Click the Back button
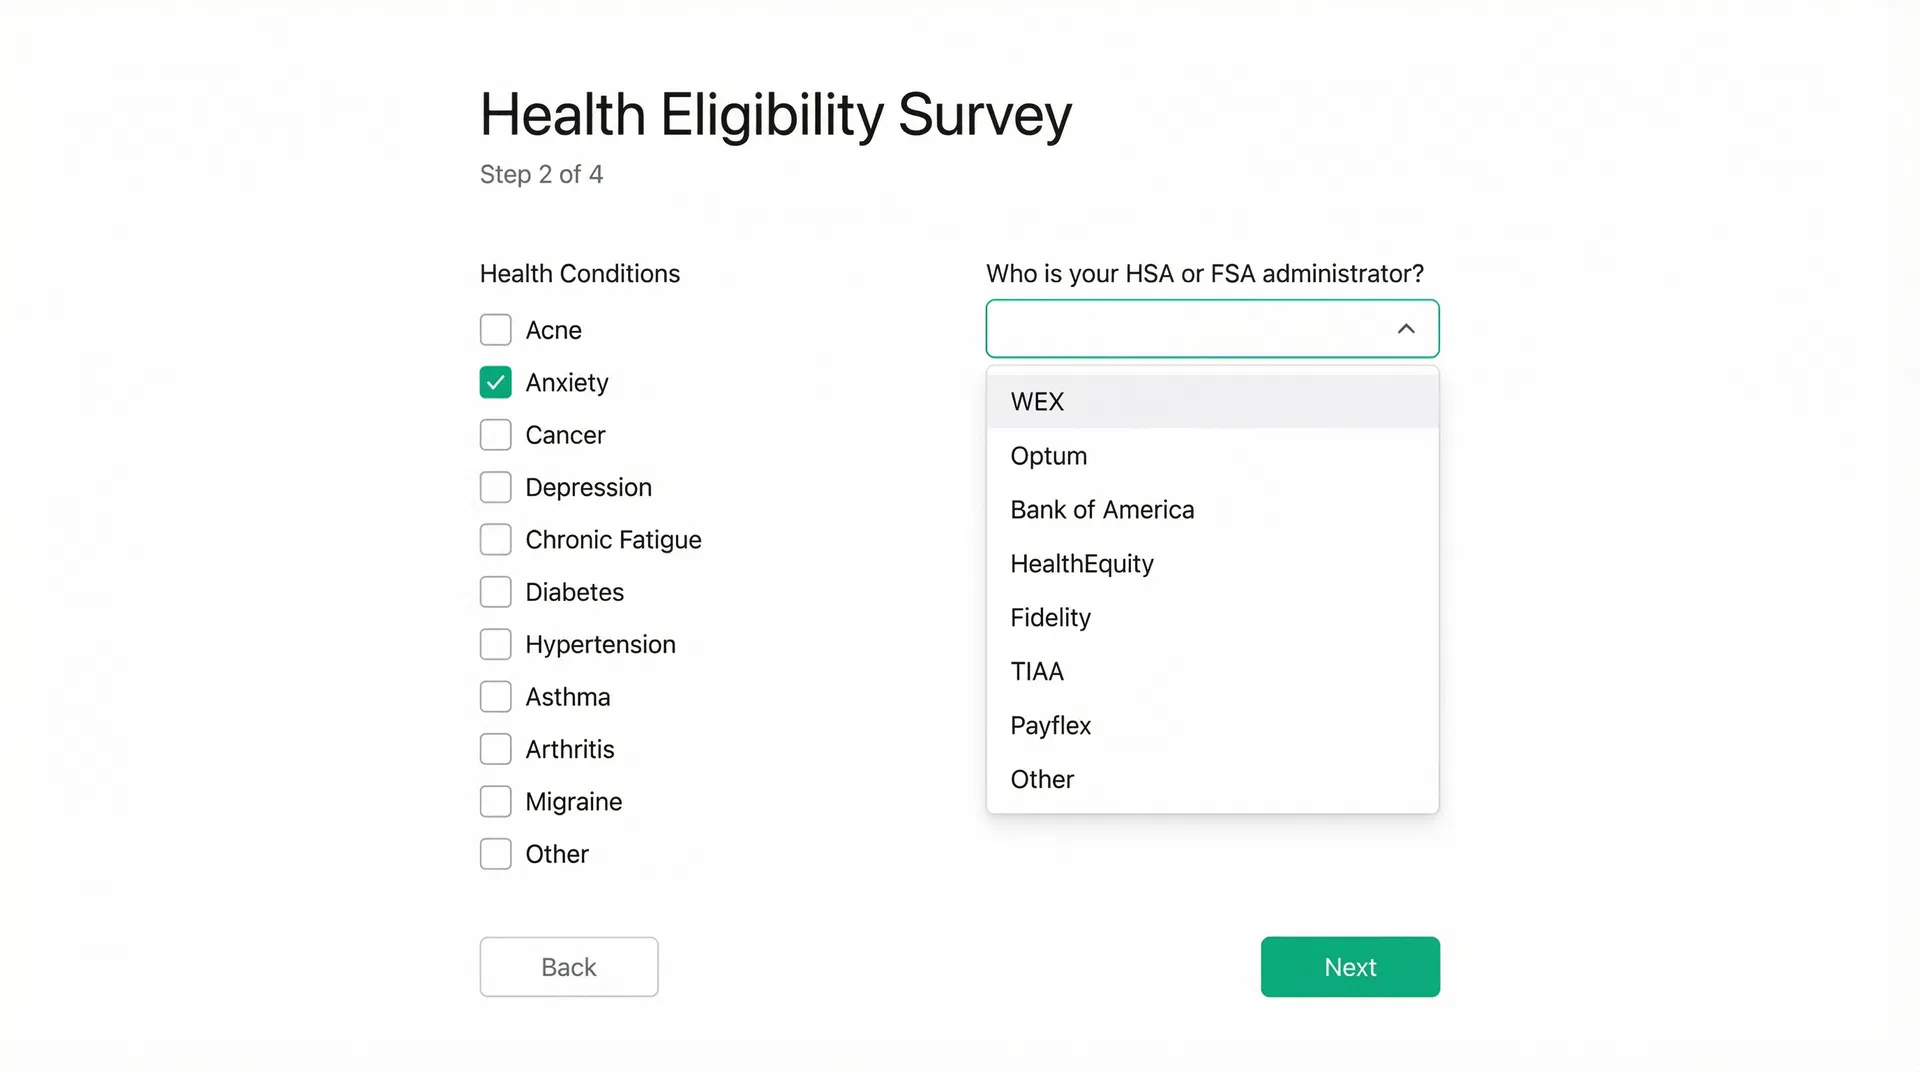1920x1072 pixels. 568,967
